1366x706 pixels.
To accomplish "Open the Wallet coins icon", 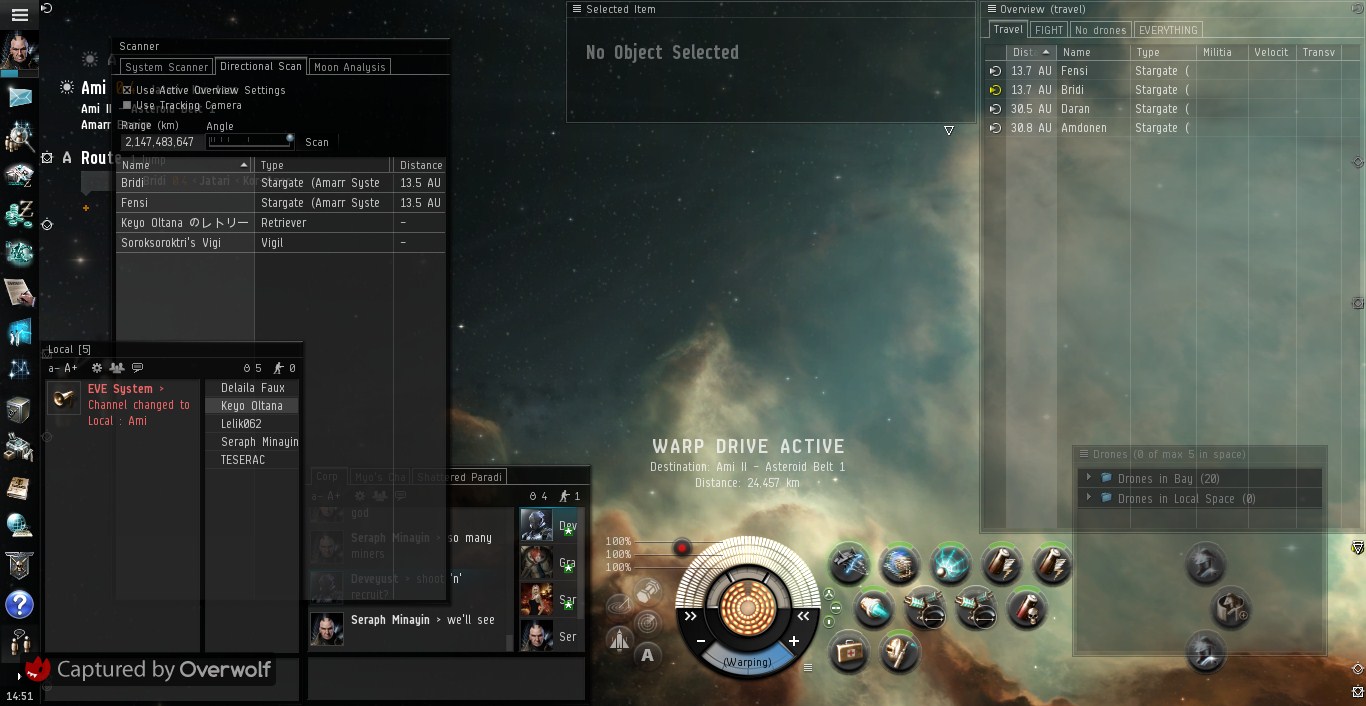I will [19, 213].
